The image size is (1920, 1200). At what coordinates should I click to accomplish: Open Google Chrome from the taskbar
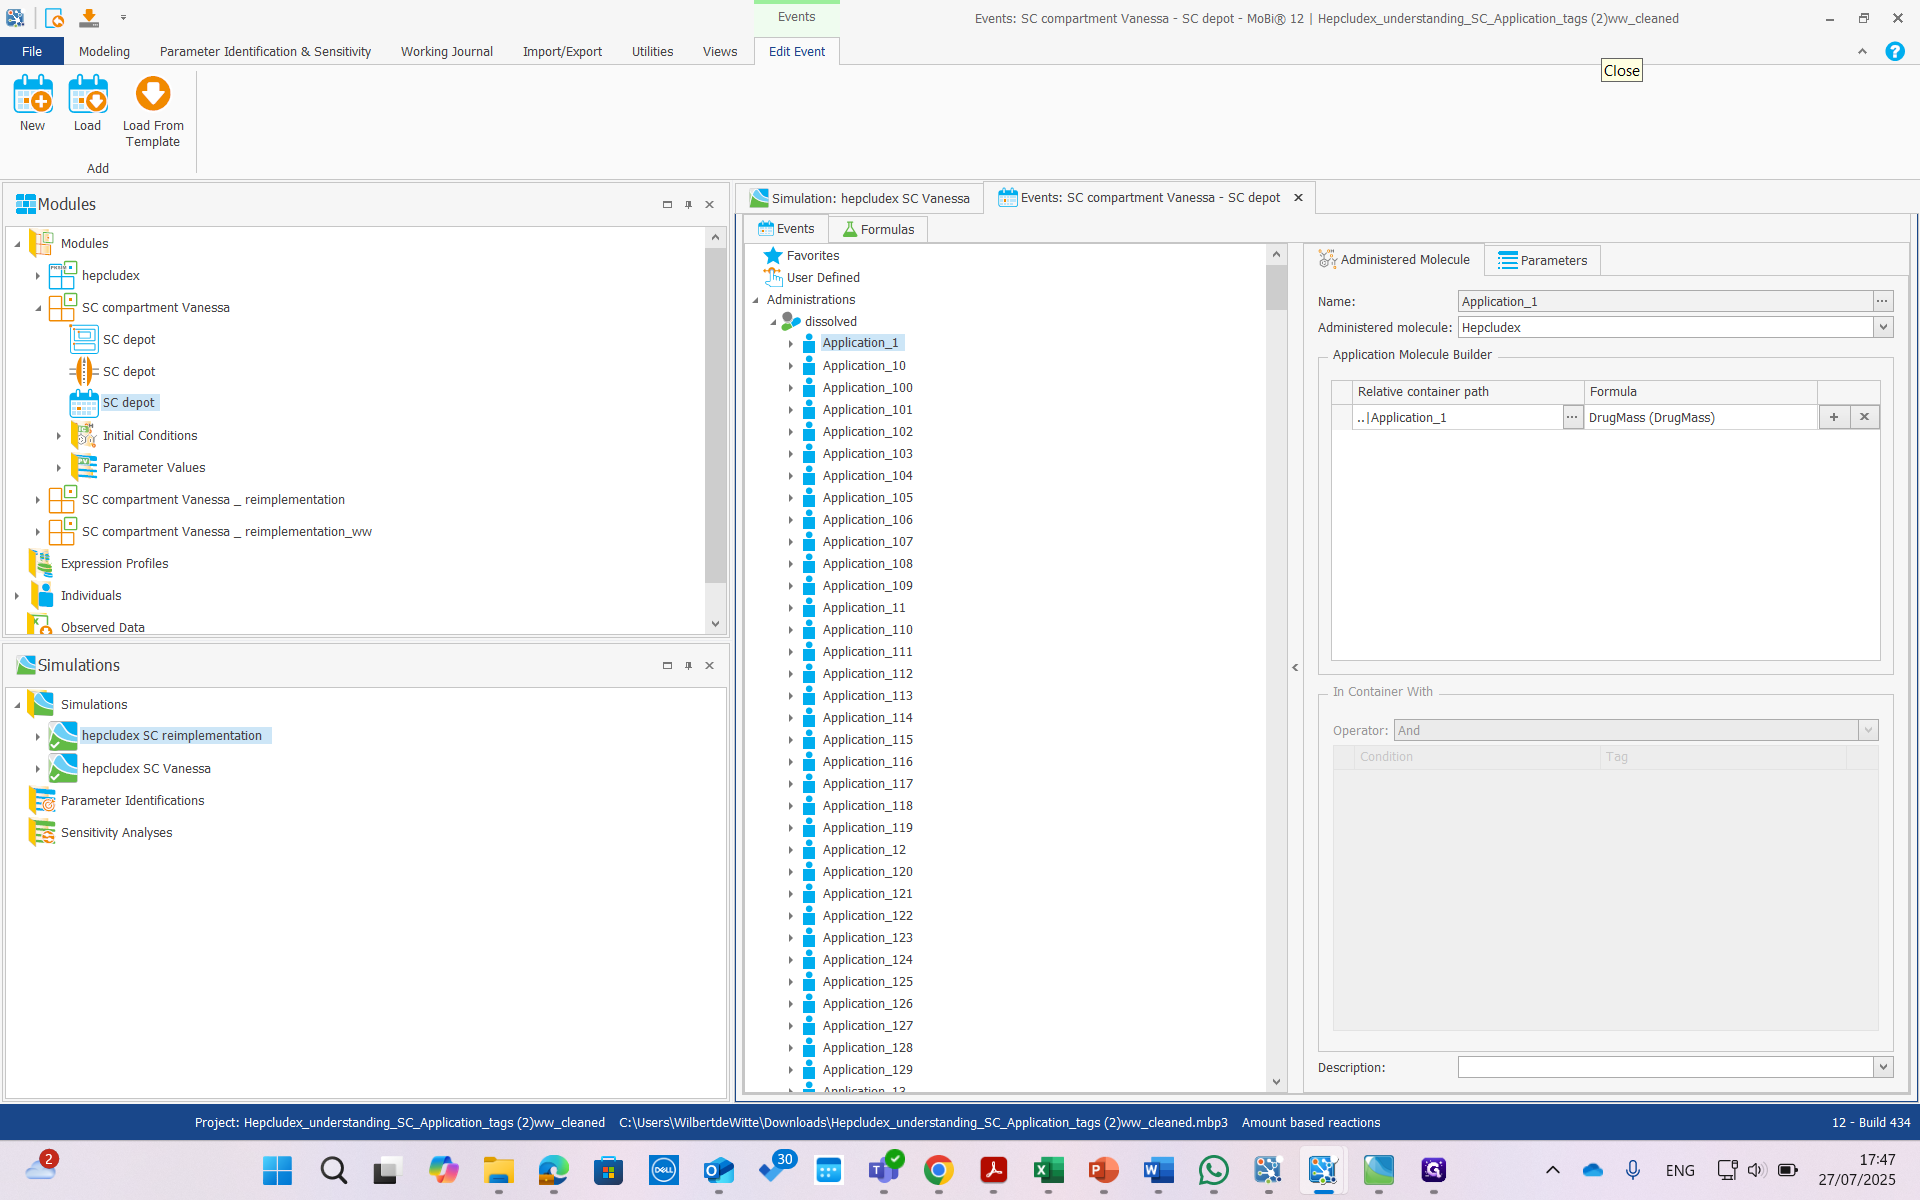coord(939,1170)
